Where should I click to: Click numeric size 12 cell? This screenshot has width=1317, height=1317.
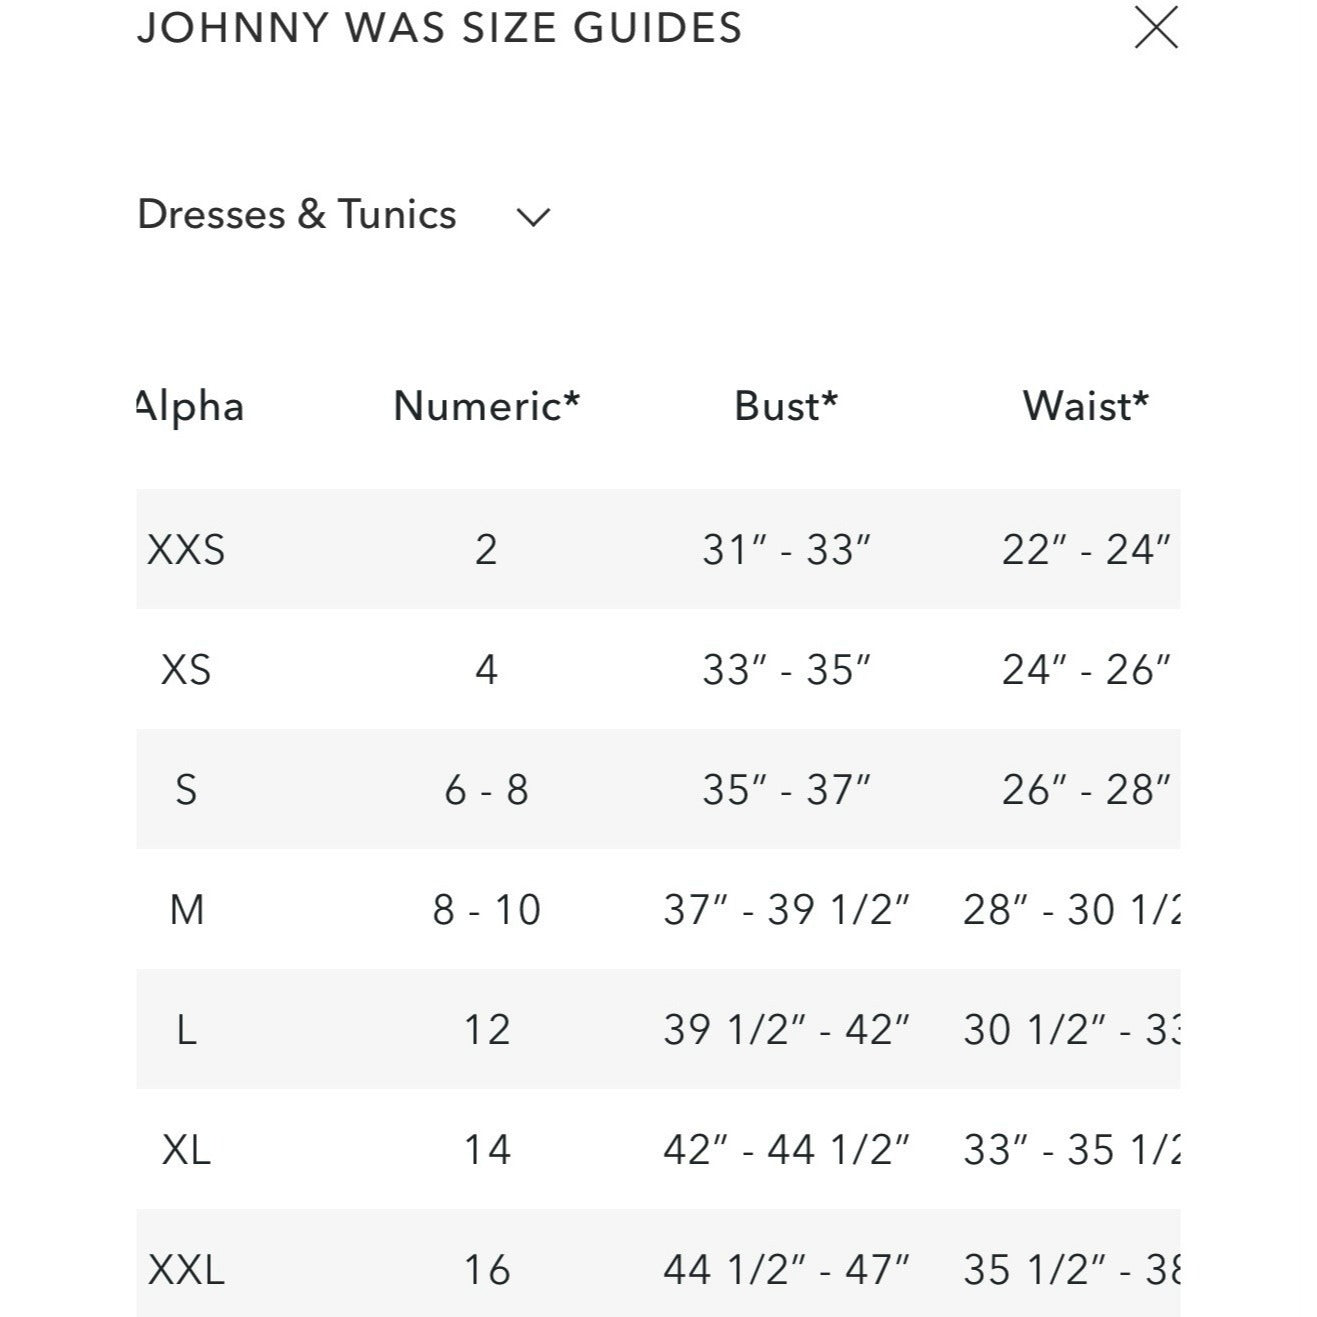(486, 1030)
